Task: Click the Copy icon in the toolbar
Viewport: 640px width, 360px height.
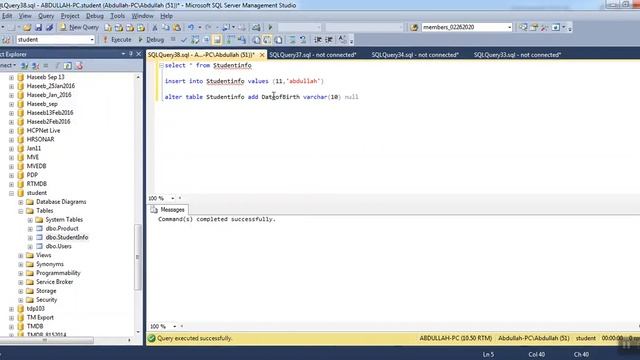Action: (x=166, y=27)
